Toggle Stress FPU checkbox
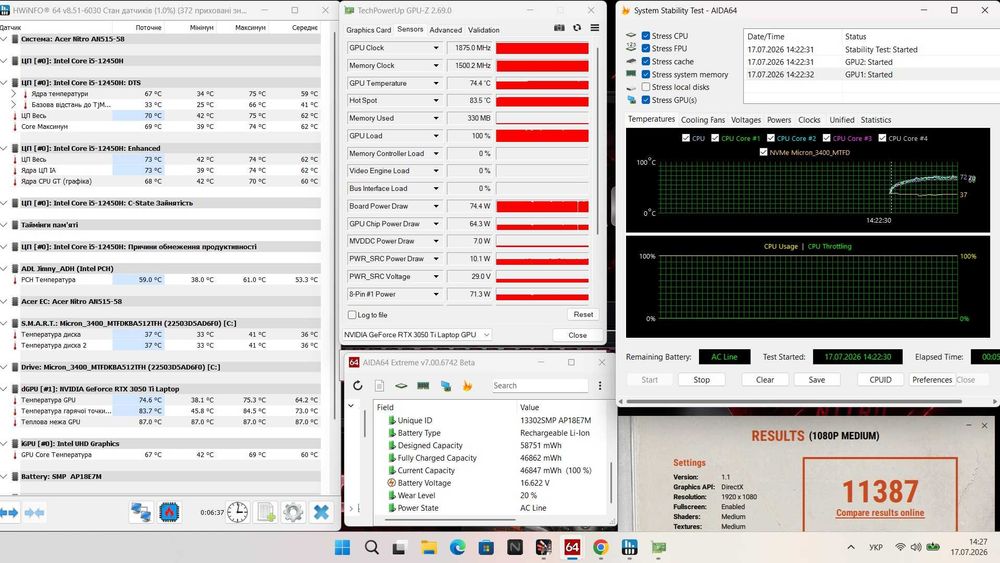Image resolution: width=1000 pixels, height=563 pixels. pos(646,48)
